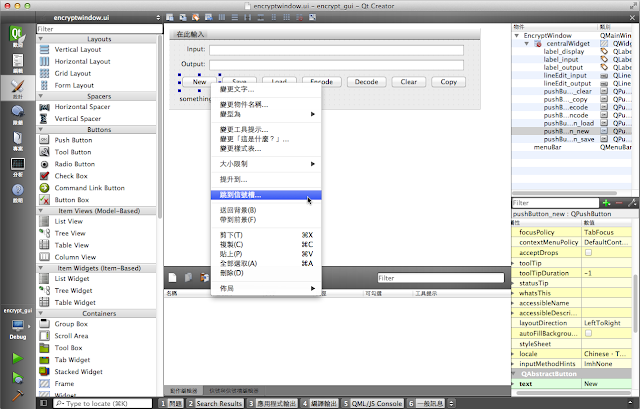Image resolution: width=640 pixels, height=409 pixels.
Task: Click the red minus remove-property icon
Action: pyautogui.click(x=619, y=203)
